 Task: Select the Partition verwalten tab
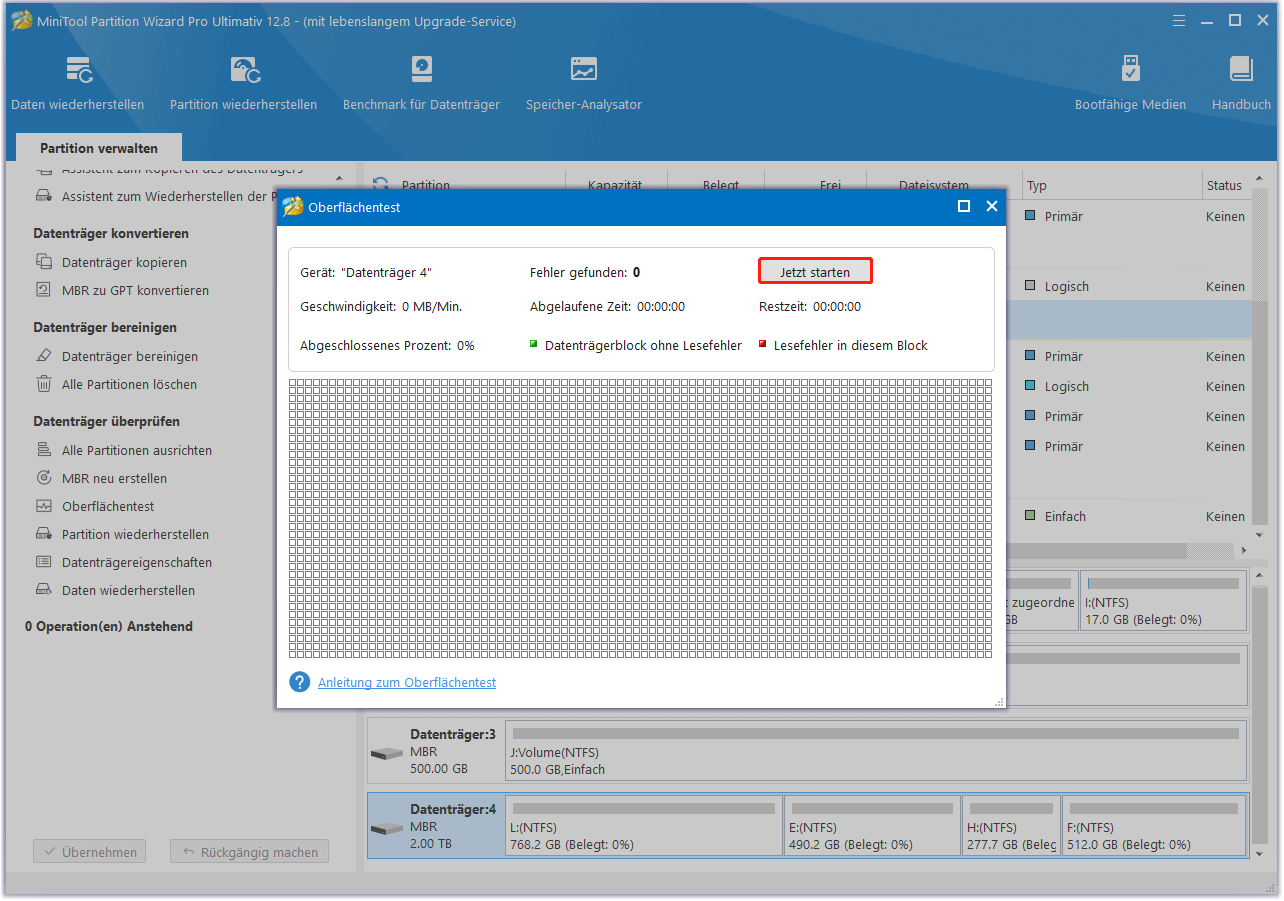(x=99, y=148)
